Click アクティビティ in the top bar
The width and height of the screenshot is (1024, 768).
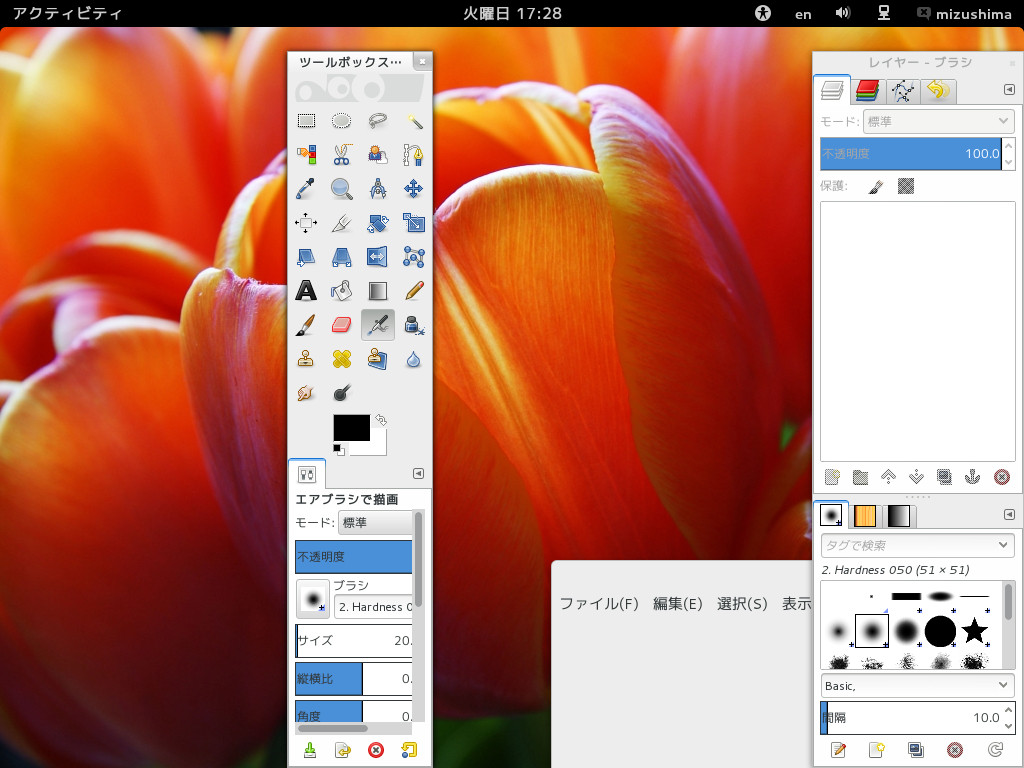pos(67,14)
